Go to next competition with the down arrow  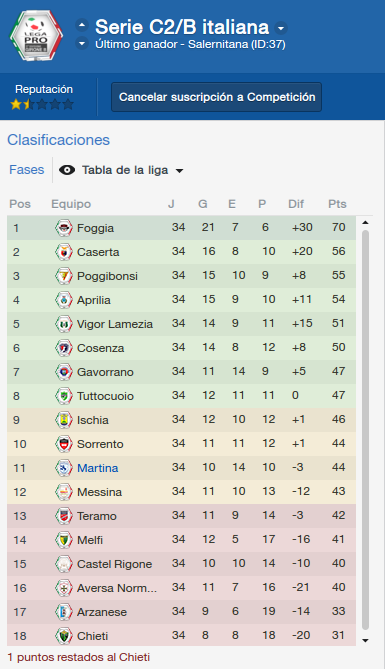pyautogui.click(x=82, y=44)
